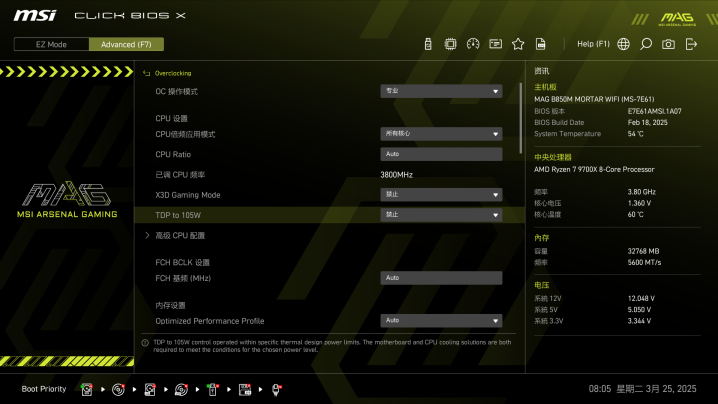Image resolution: width=718 pixels, height=404 pixels.
Task: Switch to EZ Mode tab
Action: click(x=51, y=44)
